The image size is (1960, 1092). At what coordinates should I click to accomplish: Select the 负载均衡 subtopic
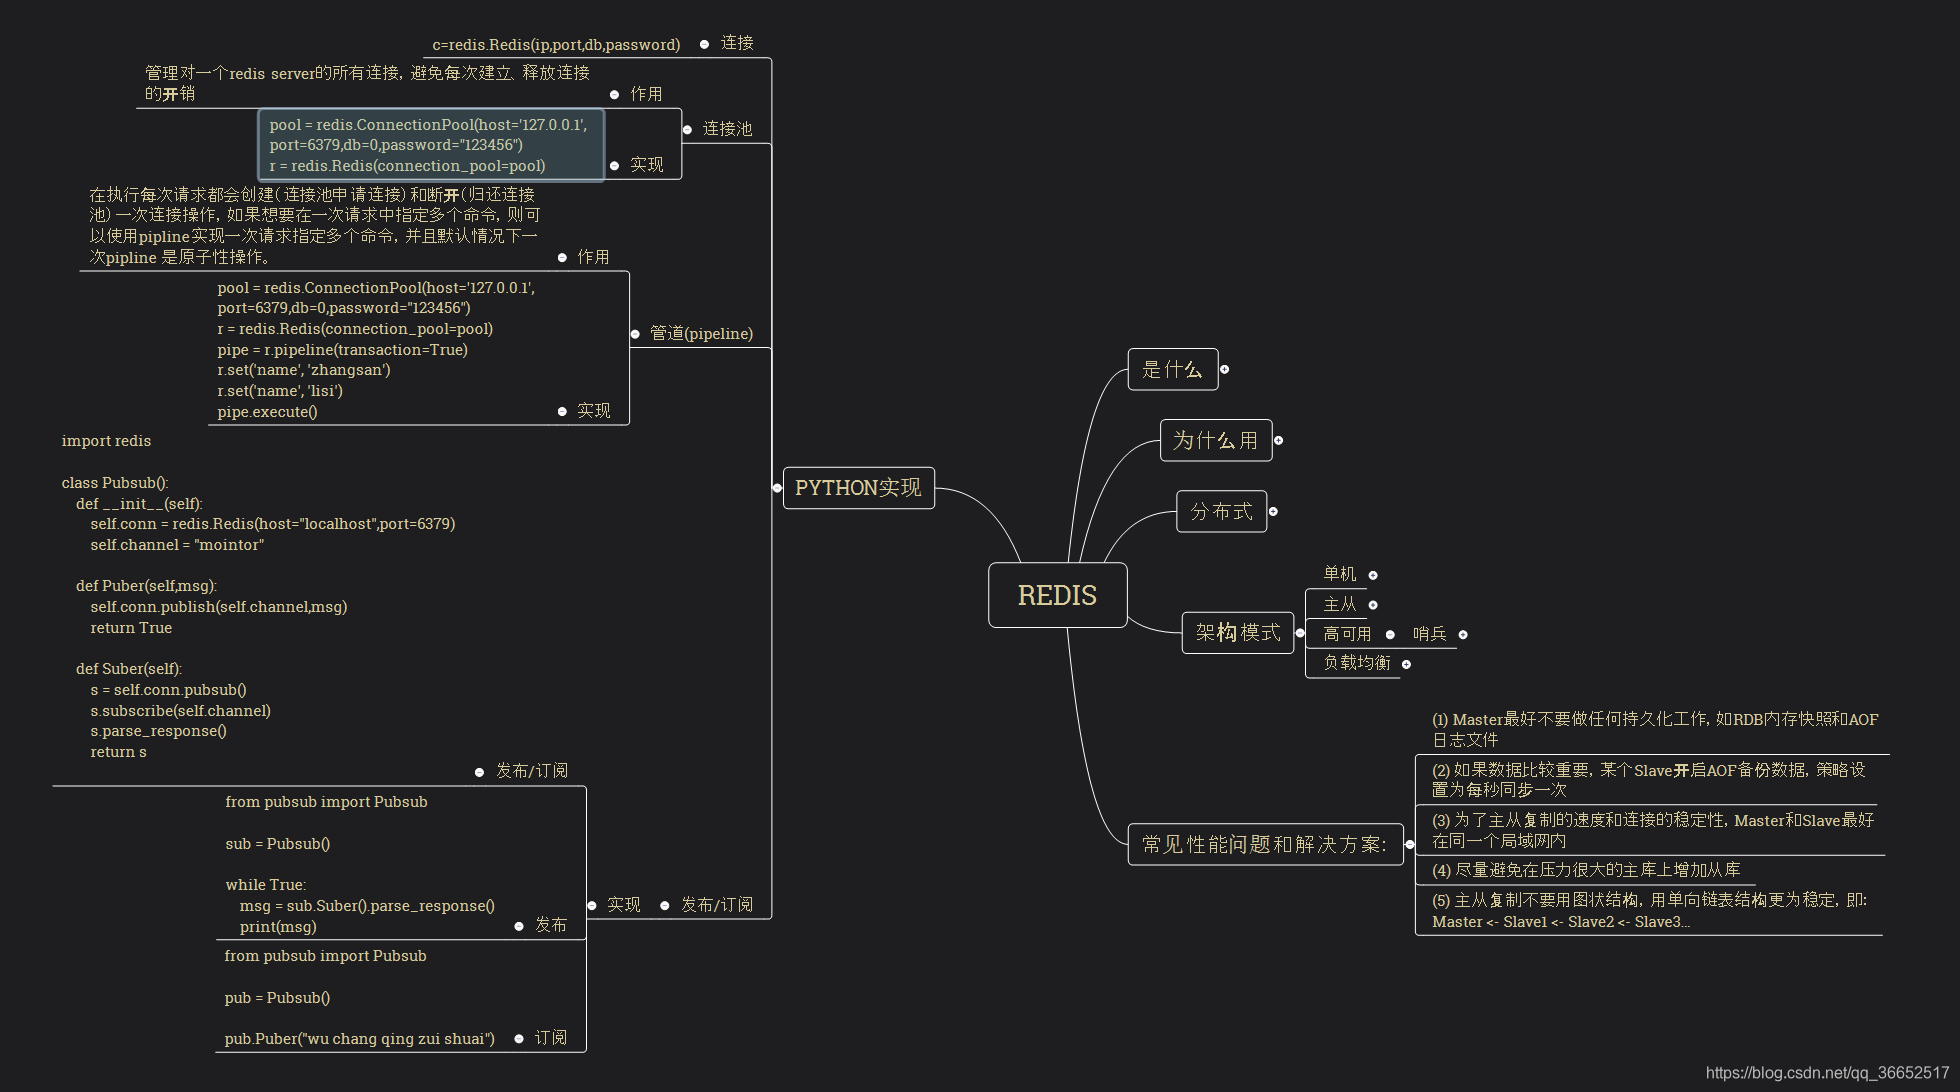tap(1356, 662)
